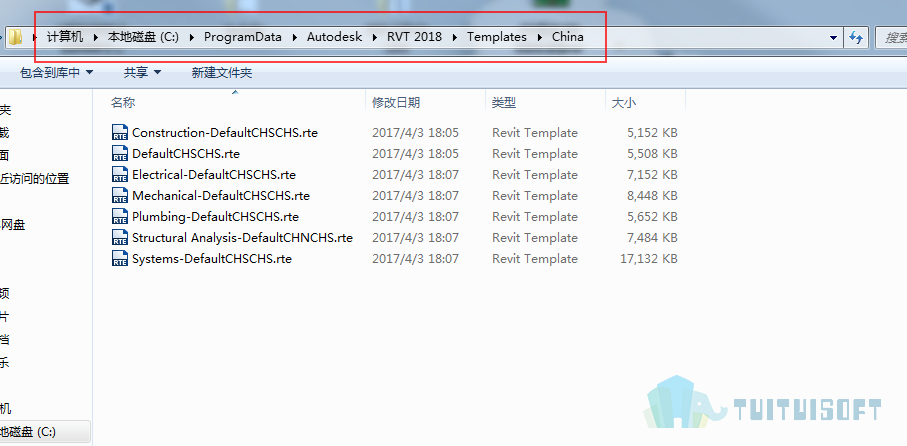Viewport: 907px width, 446px height.
Task: Click the 5,652 KB size value
Action: (652, 216)
